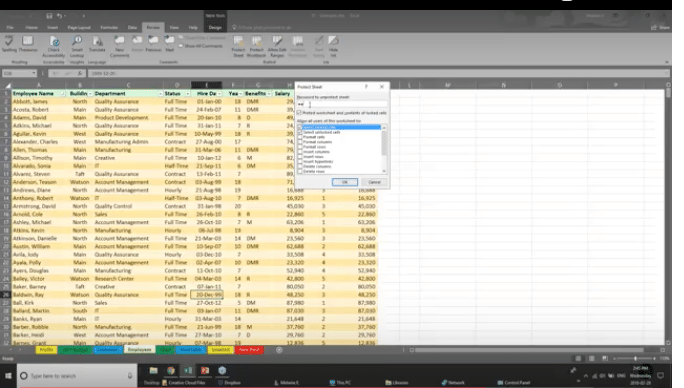
Task: Open Building column filter dropdown
Action: pyautogui.click(x=90, y=94)
